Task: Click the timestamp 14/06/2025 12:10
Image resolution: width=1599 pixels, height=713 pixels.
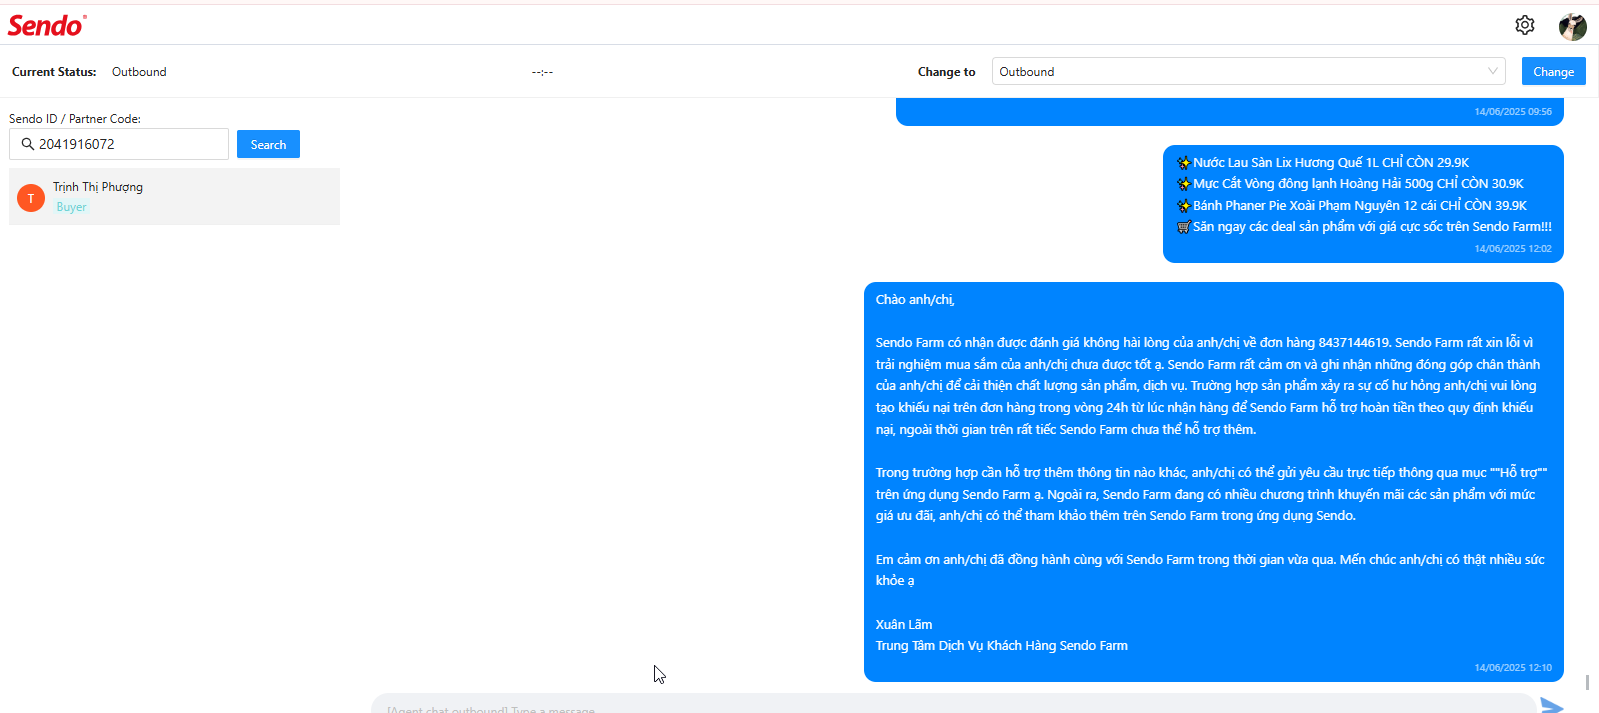Action: 1513,668
